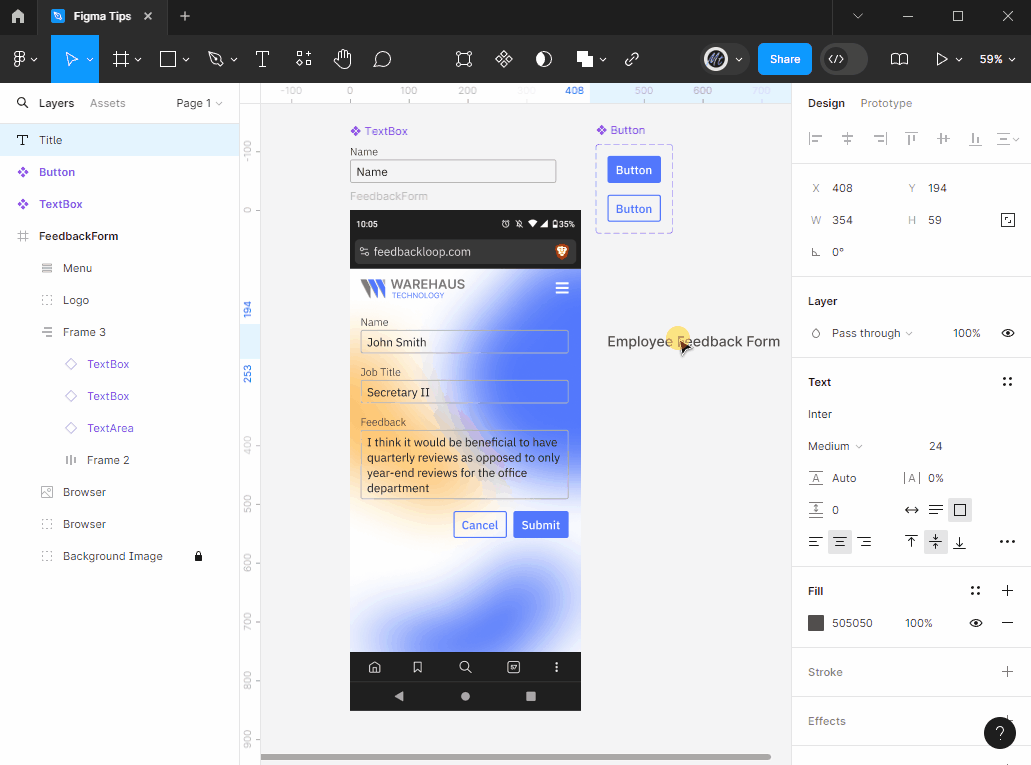
Task: Set text align left
Action: [815, 542]
